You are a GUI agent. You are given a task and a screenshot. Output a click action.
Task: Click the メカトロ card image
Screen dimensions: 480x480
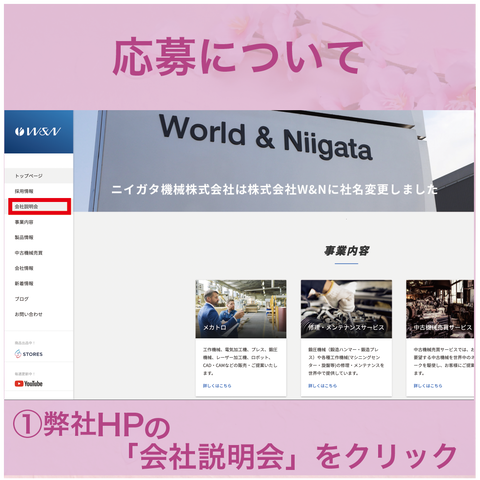click(x=241, y=309)
